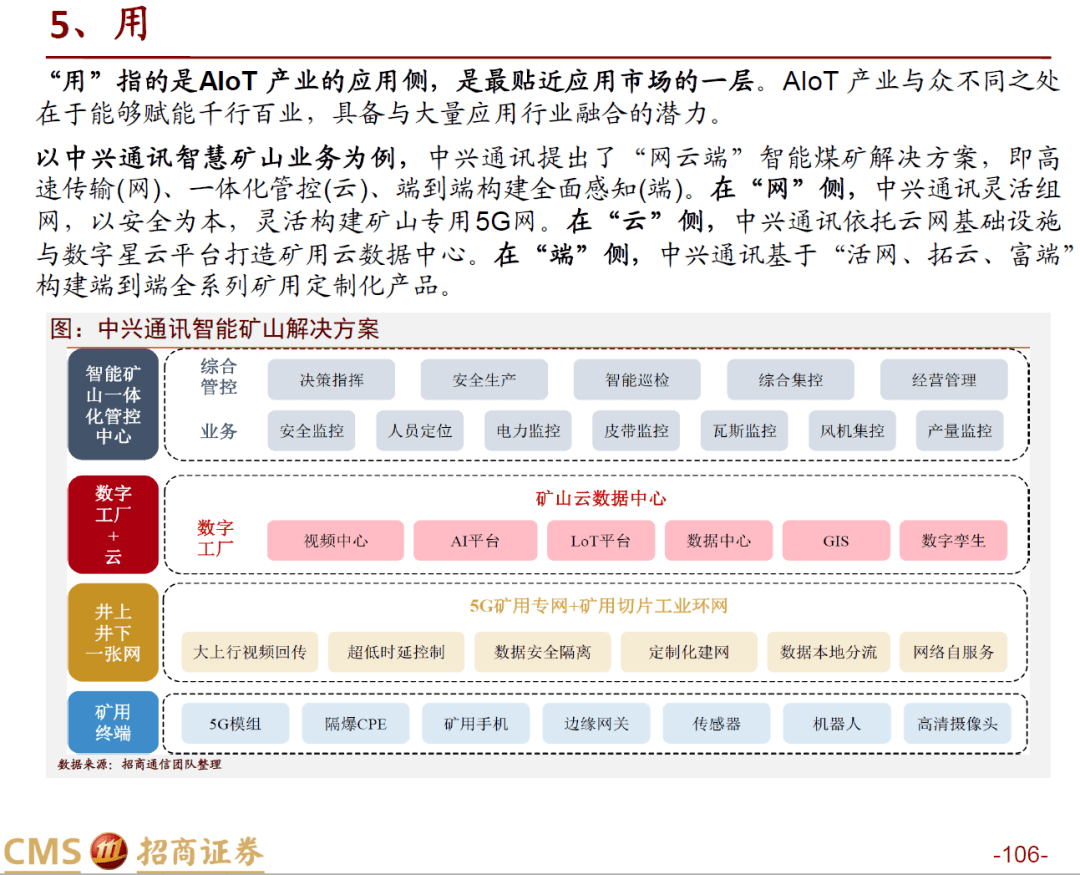This screenshot has width=1080, height=875.
Task: Open the 隔爆CPE device block
Action: click(x=355, y=723)
